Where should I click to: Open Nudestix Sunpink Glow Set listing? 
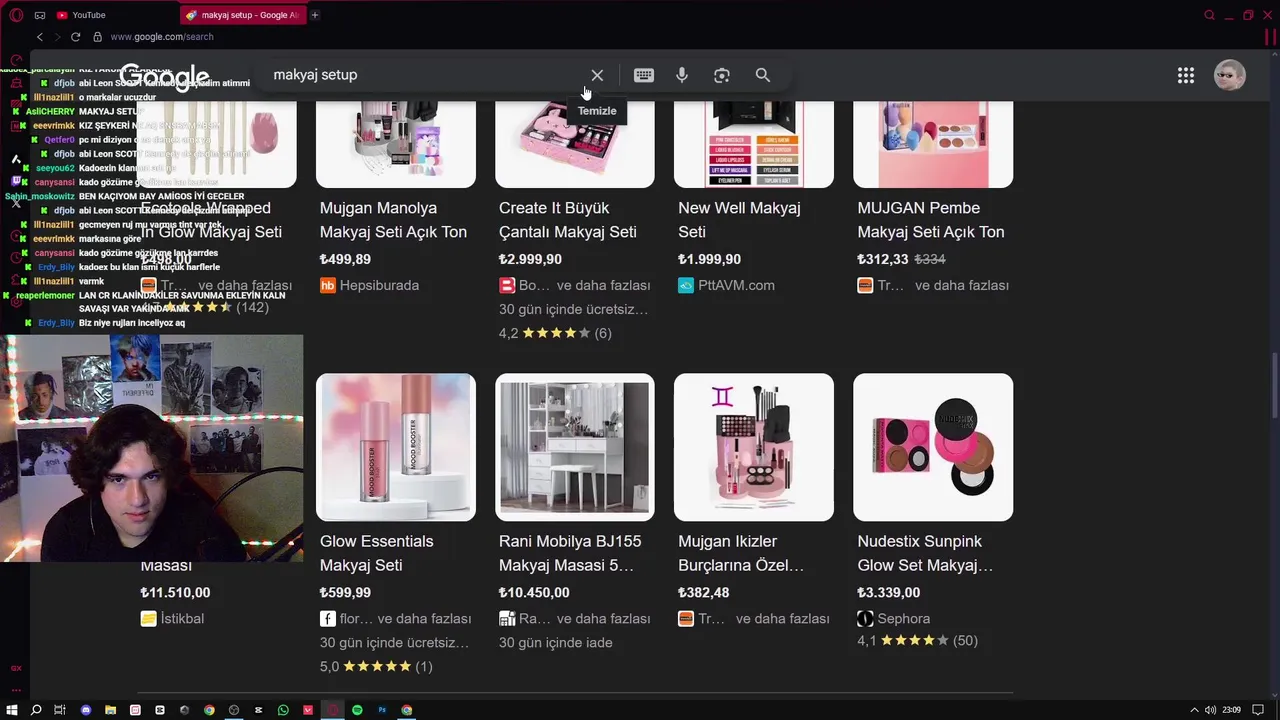click(x=925, y=553)
